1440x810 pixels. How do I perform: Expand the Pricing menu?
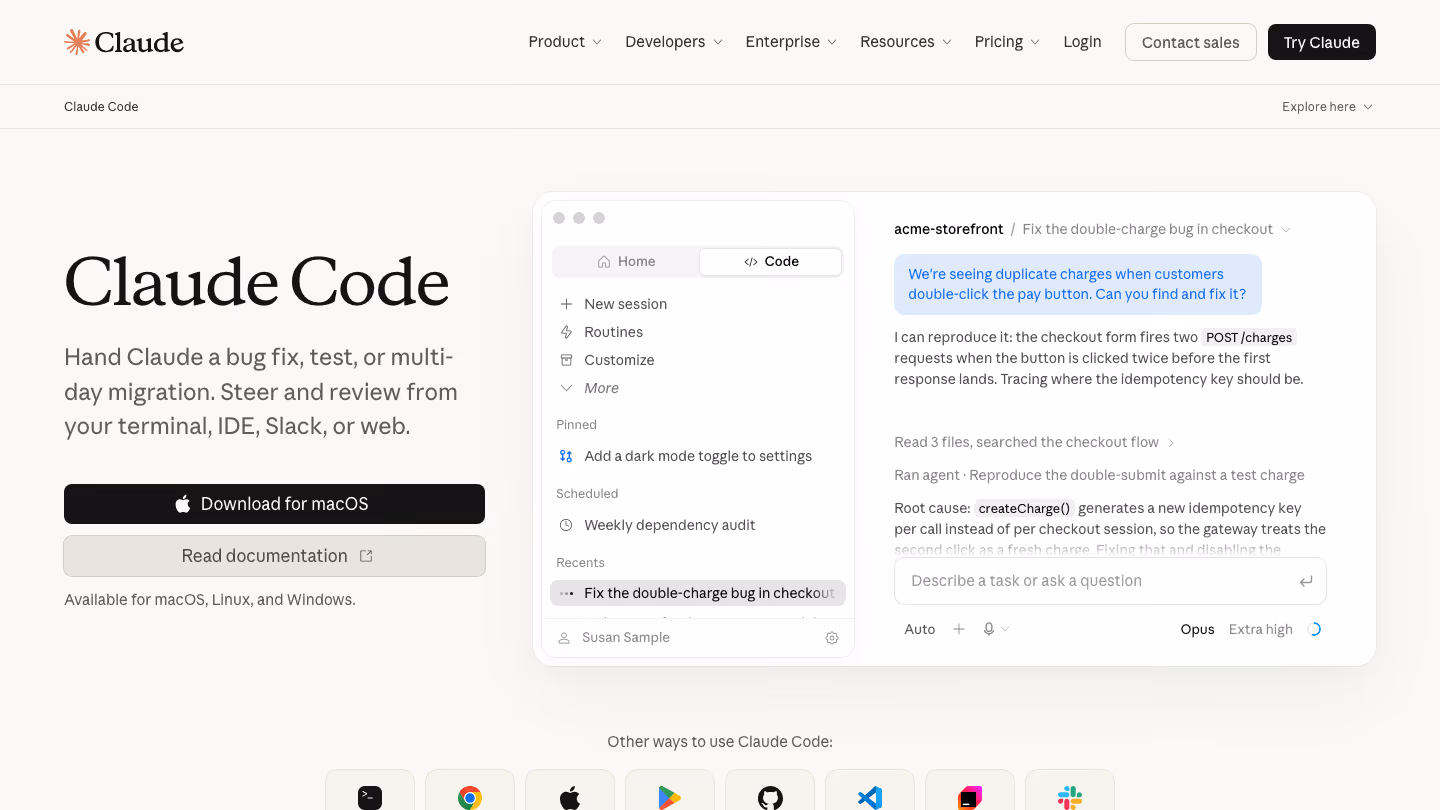pos(1007,42)
